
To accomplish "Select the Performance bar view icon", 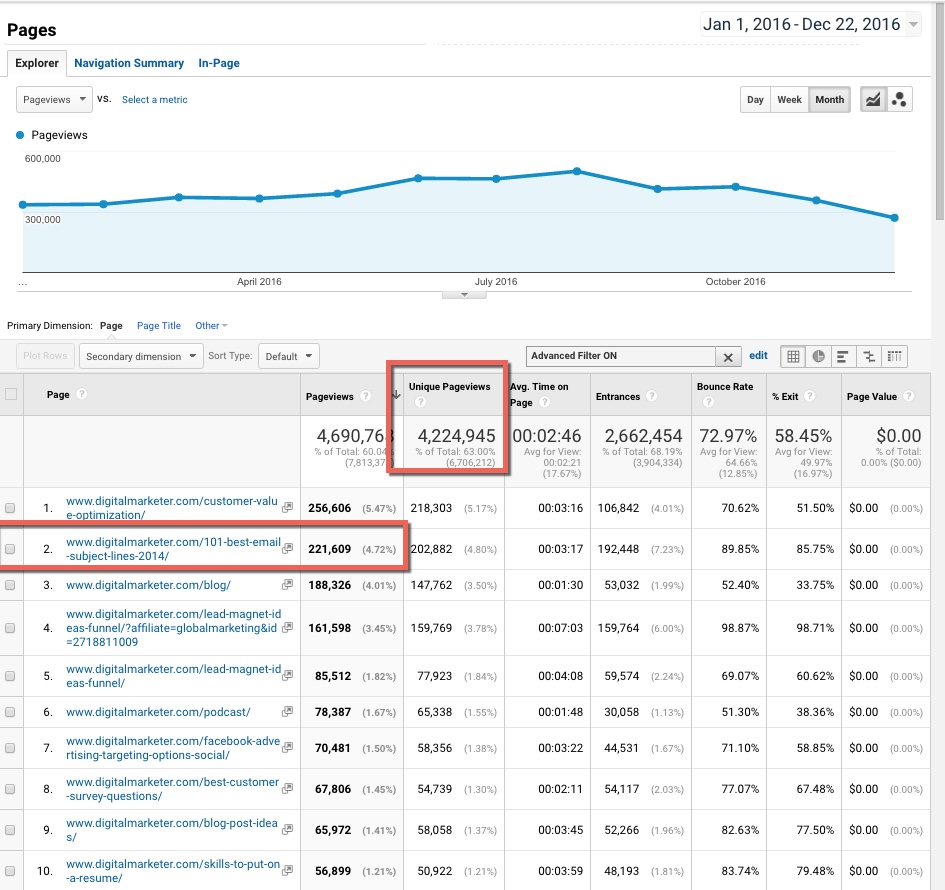I will pyautogui.click(x=843, y=356).
